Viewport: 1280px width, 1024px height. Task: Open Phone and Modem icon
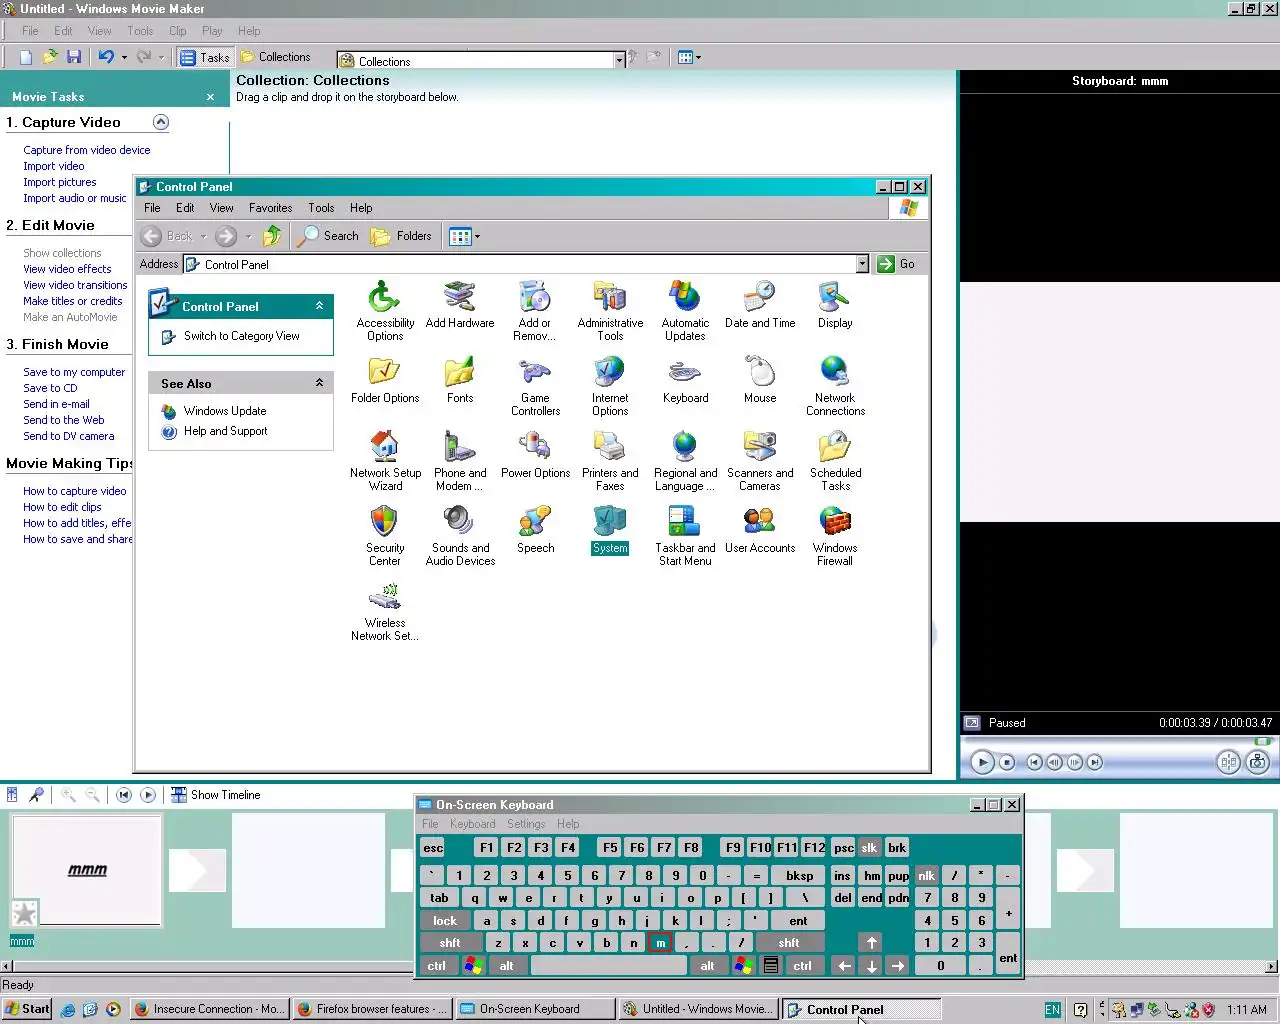[x=460, y=461]
